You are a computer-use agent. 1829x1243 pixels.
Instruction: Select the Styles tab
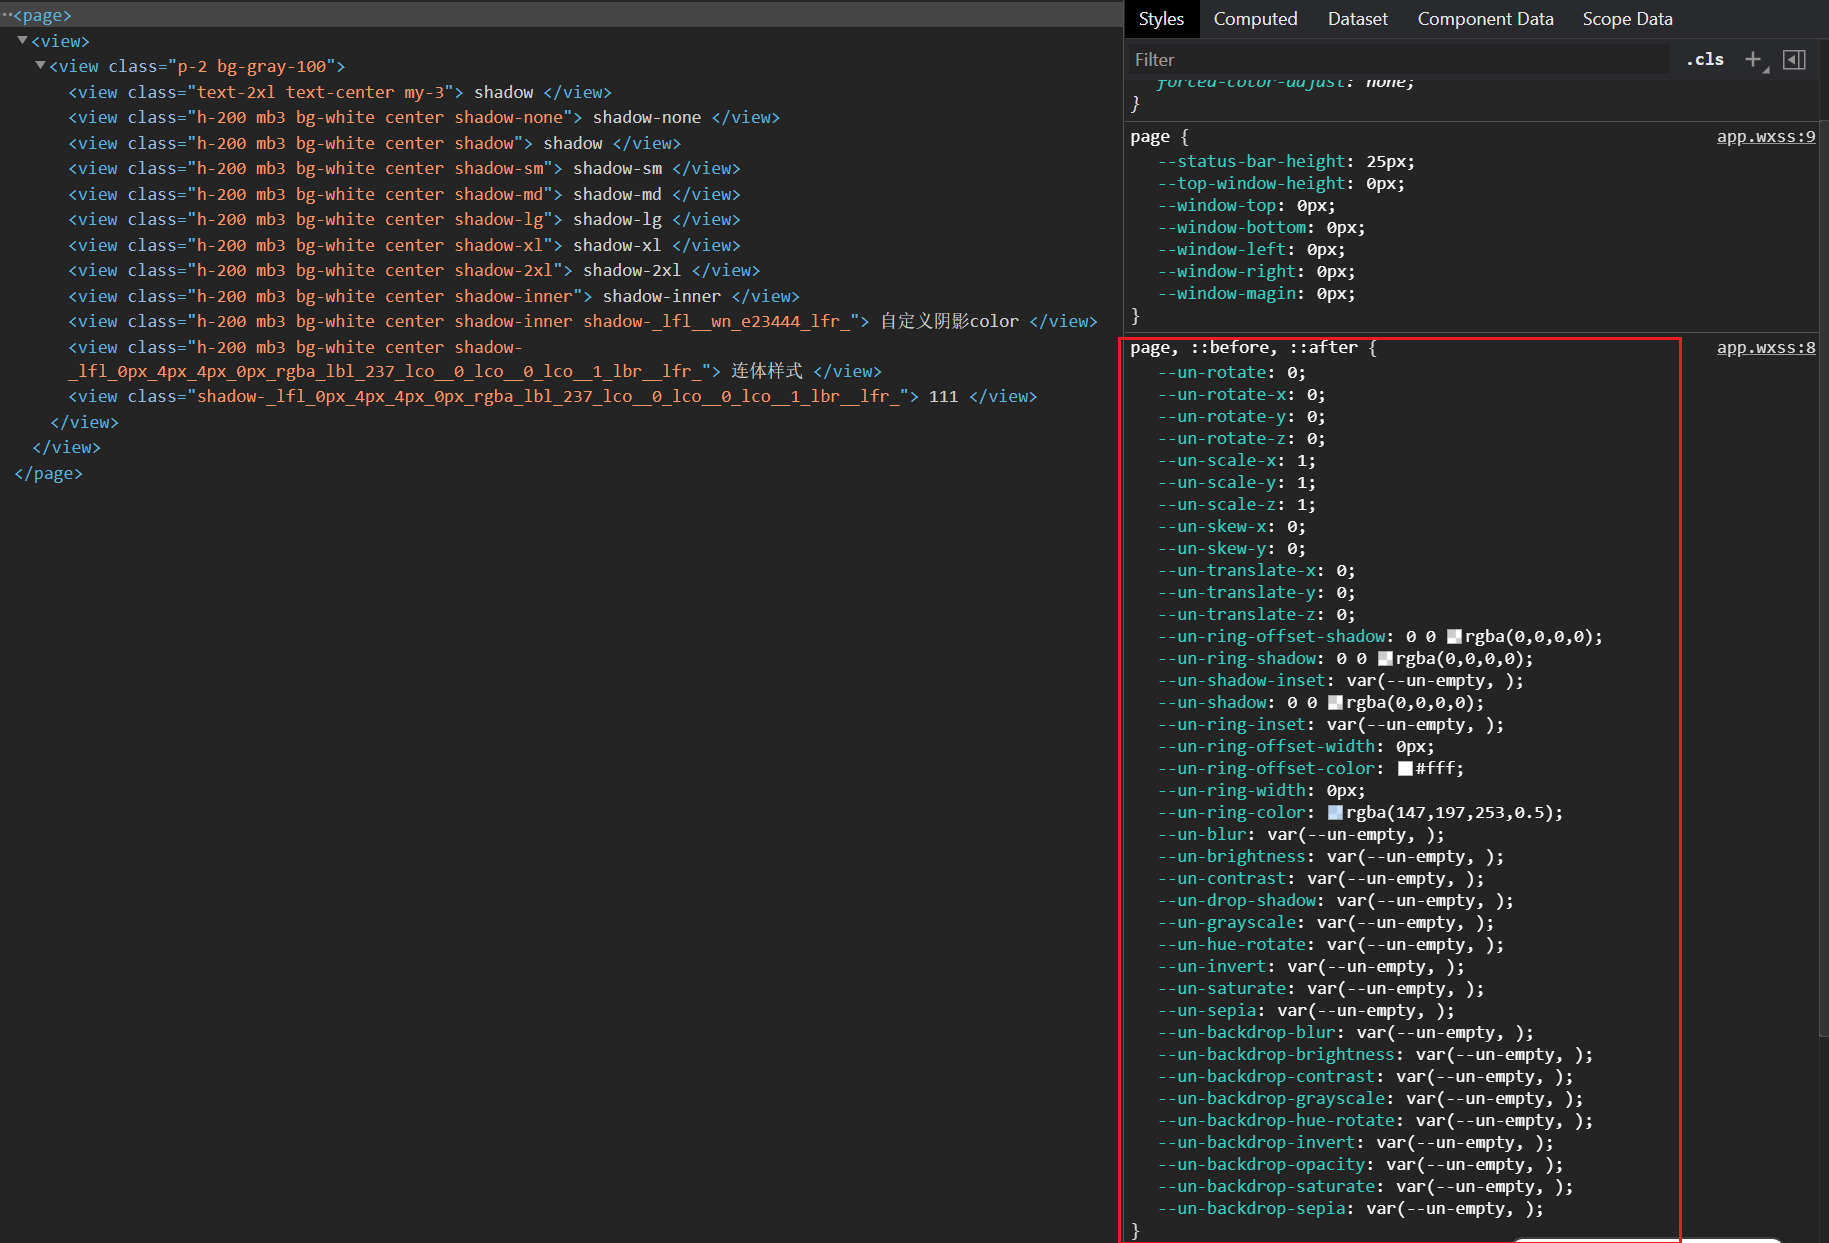pyautogui.click(x=1160, y=18)
